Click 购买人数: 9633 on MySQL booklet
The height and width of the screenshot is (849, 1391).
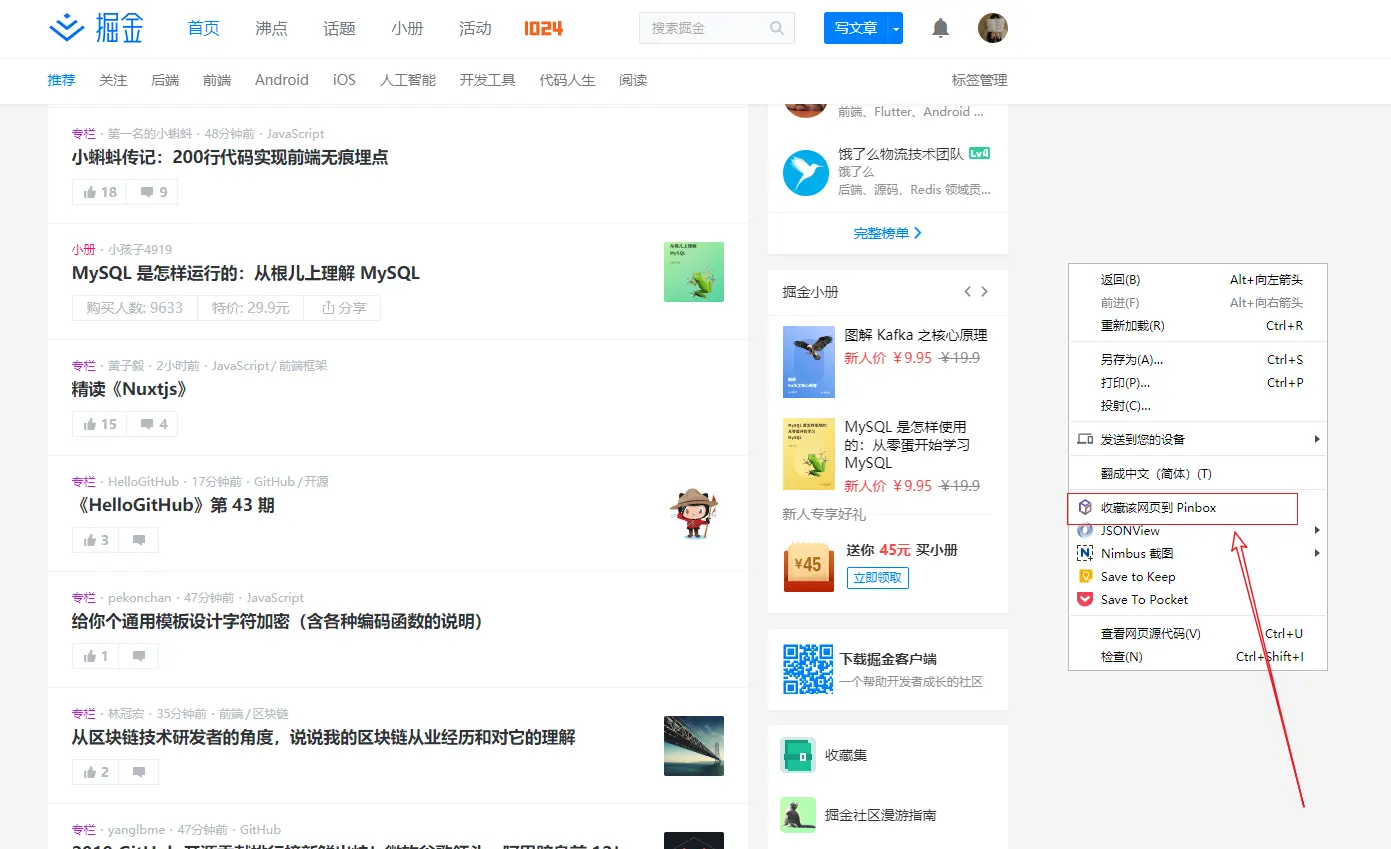(x=135, y=308)
